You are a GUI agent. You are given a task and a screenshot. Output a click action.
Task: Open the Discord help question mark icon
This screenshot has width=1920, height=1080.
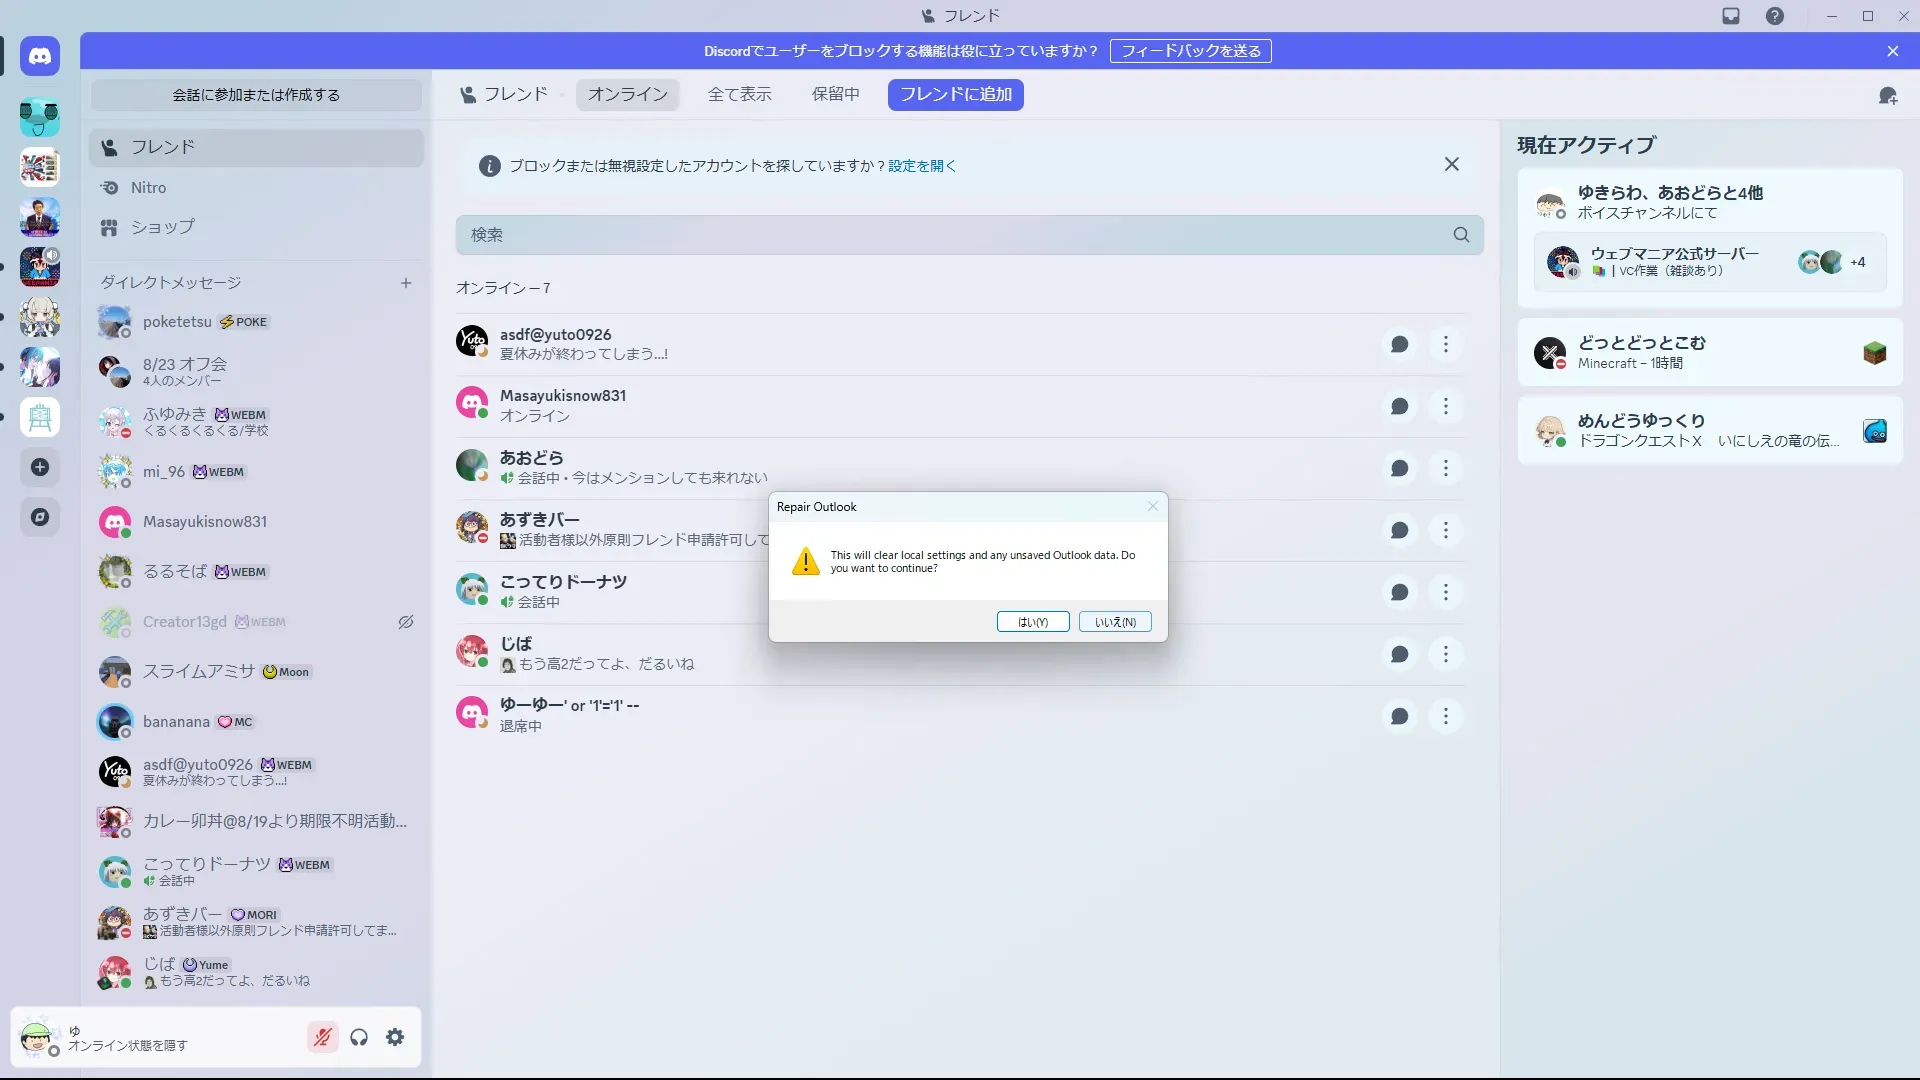[1774, 16]
